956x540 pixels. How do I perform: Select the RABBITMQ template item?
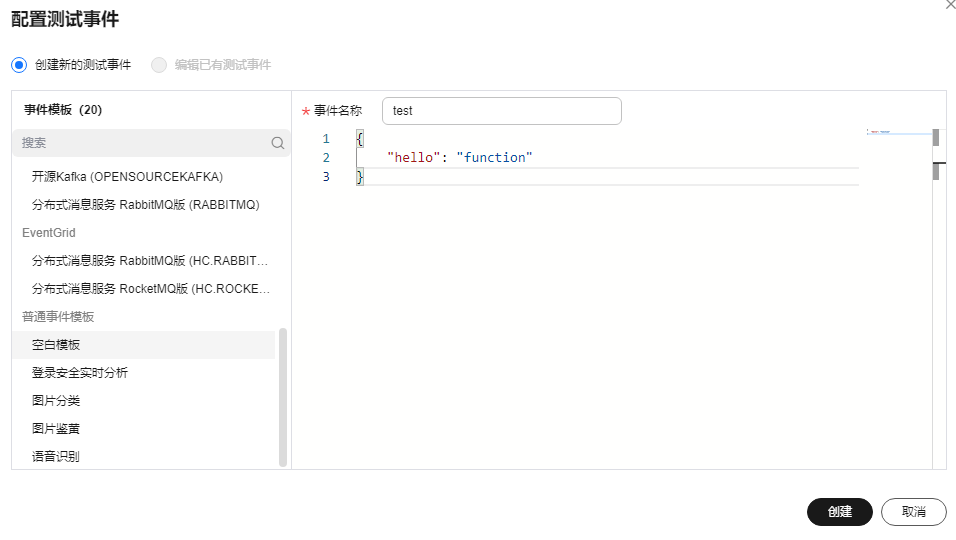tap(145, 205)
